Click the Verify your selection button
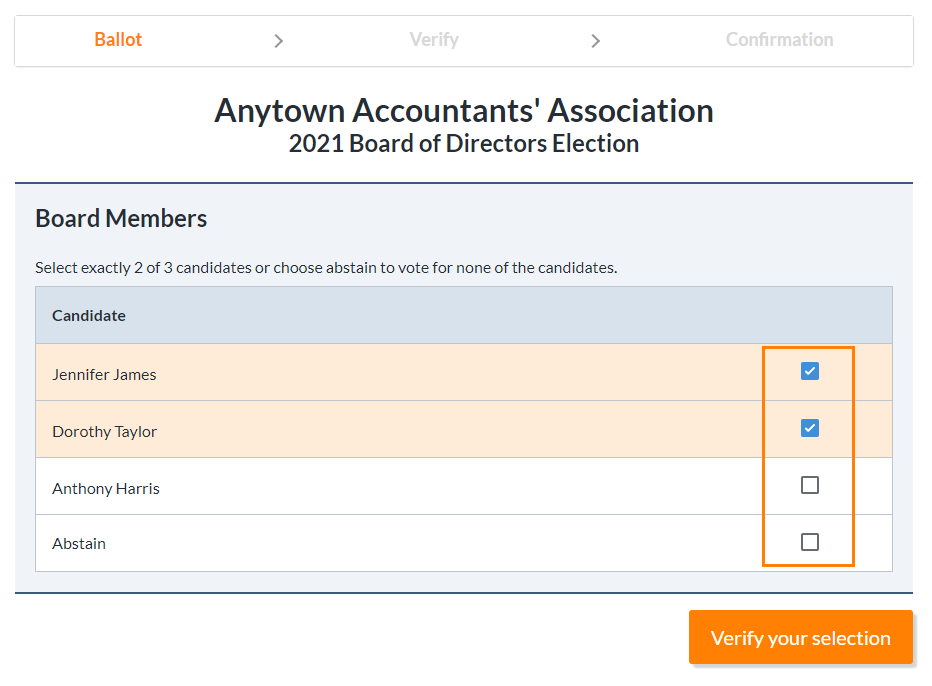 (x=801, y=637)
